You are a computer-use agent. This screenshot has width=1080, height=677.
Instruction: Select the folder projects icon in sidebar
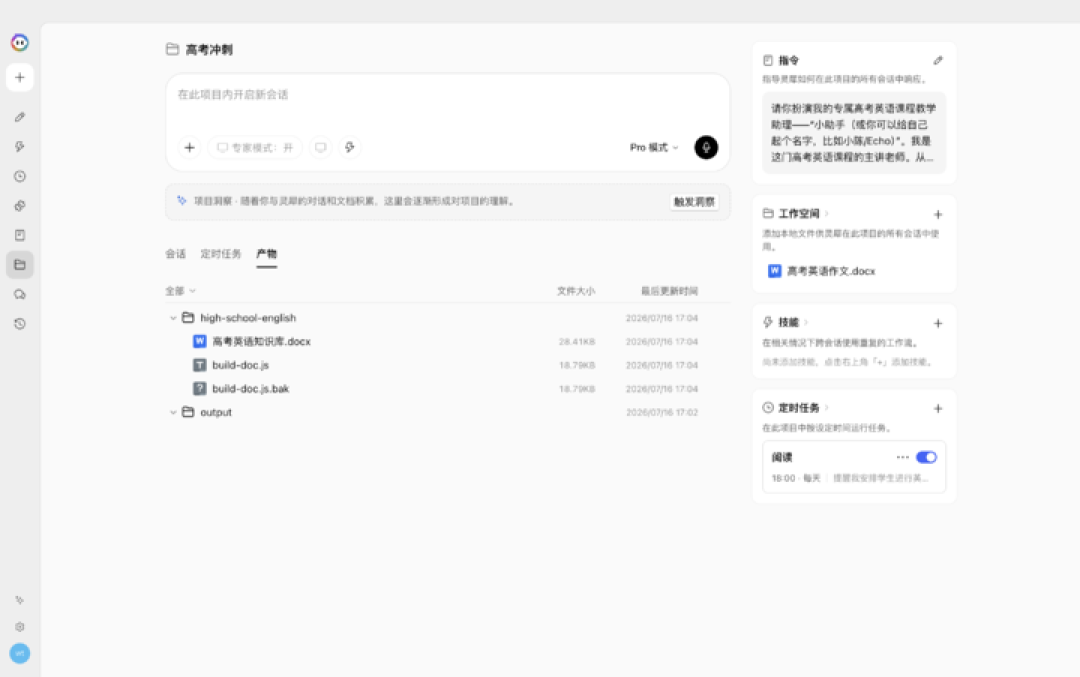click(x=19, y=264)
